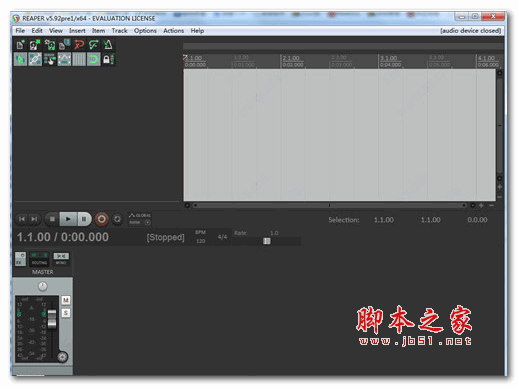Click the New Project toolbar icon
Screen dimensions: 518x387
(x=20, y=45)
